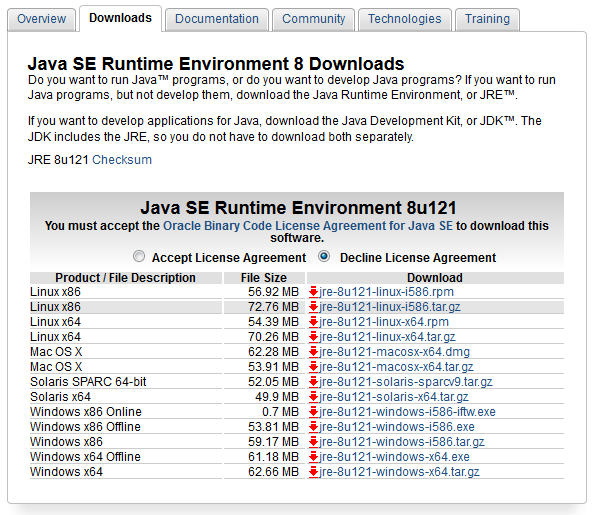Image resolution: width=593 pixels, height=515 pixels.
Task: Click download arrow icon for jre-8u121-solaris-x64.tar.gz
Action: (x=313, y=397)
